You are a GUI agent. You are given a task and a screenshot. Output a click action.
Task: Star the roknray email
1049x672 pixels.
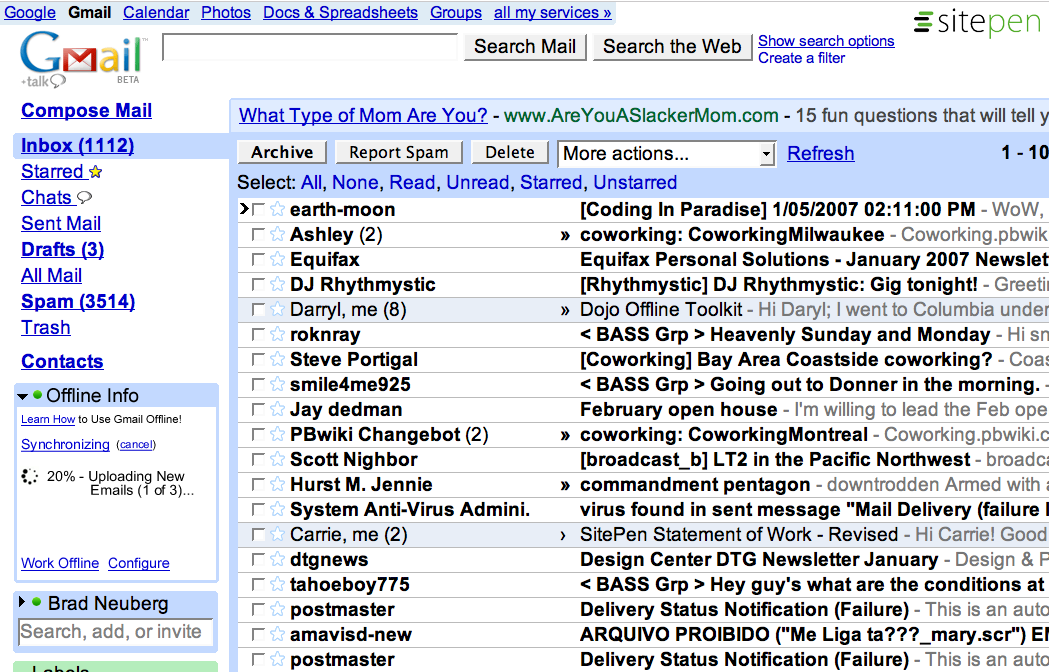click(x=278, y=334)
